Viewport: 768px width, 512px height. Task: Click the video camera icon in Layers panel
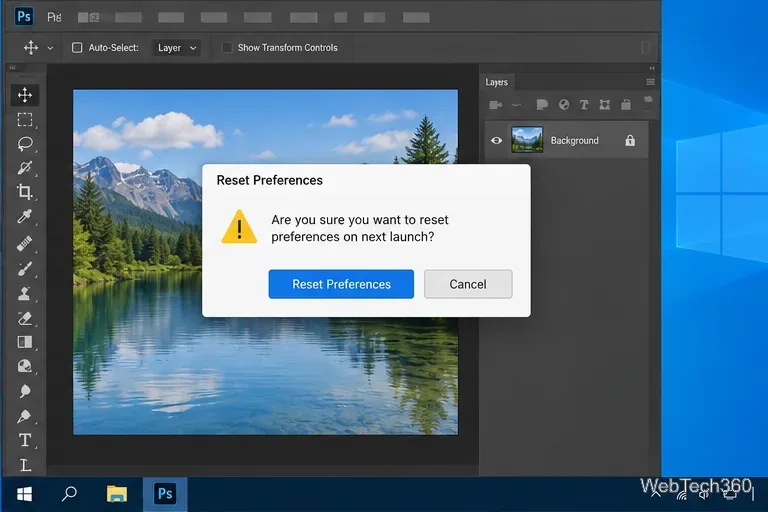tap(496, 104)
